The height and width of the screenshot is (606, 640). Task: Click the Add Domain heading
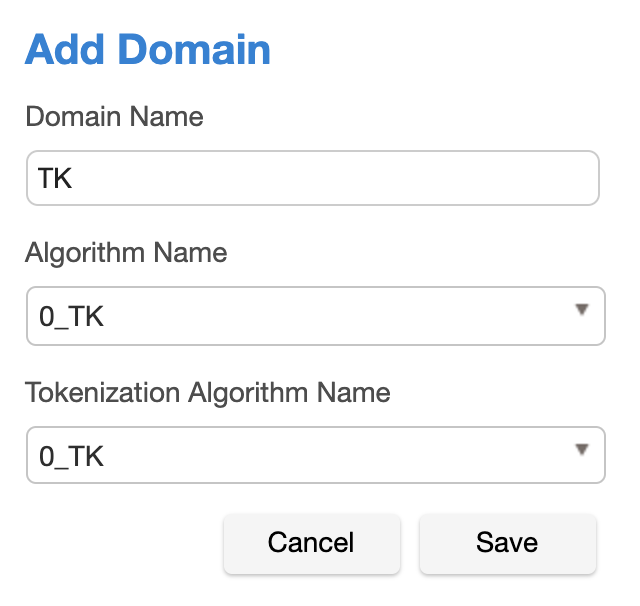(148, 49)
